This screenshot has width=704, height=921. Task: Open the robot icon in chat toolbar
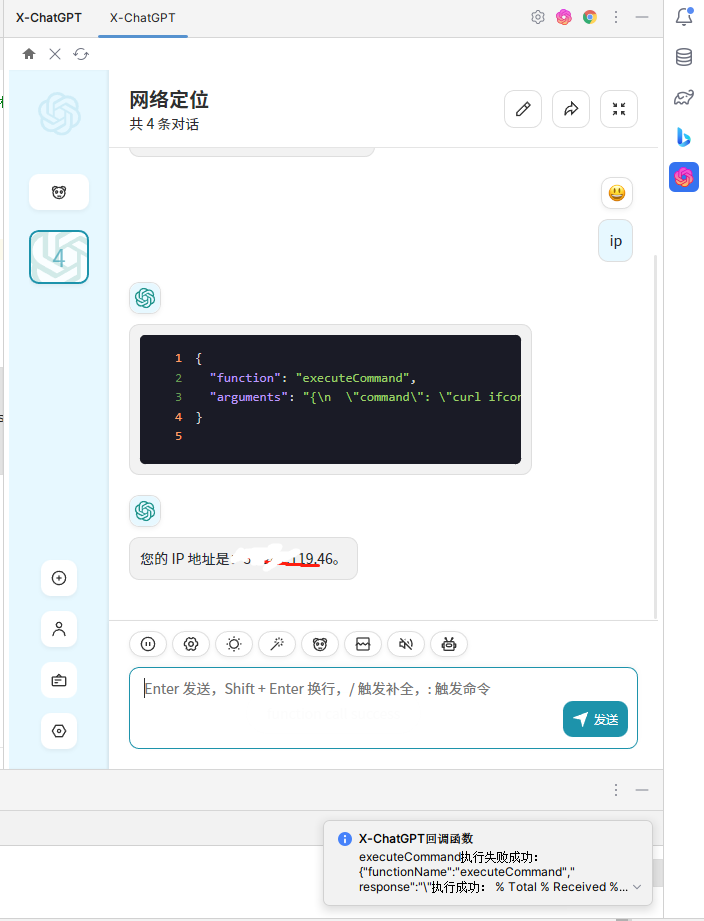click(449, 644)
